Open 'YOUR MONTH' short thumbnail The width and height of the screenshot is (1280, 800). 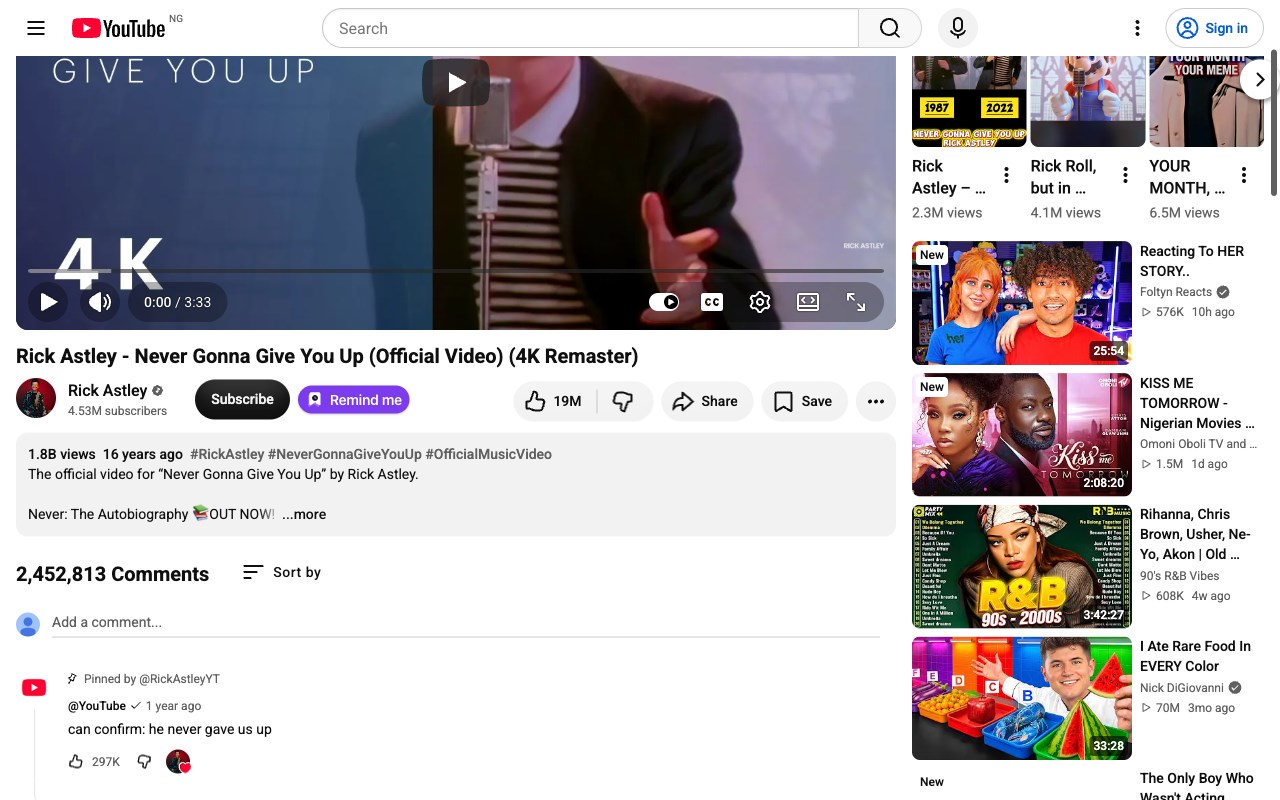[x=1207, y=101]
